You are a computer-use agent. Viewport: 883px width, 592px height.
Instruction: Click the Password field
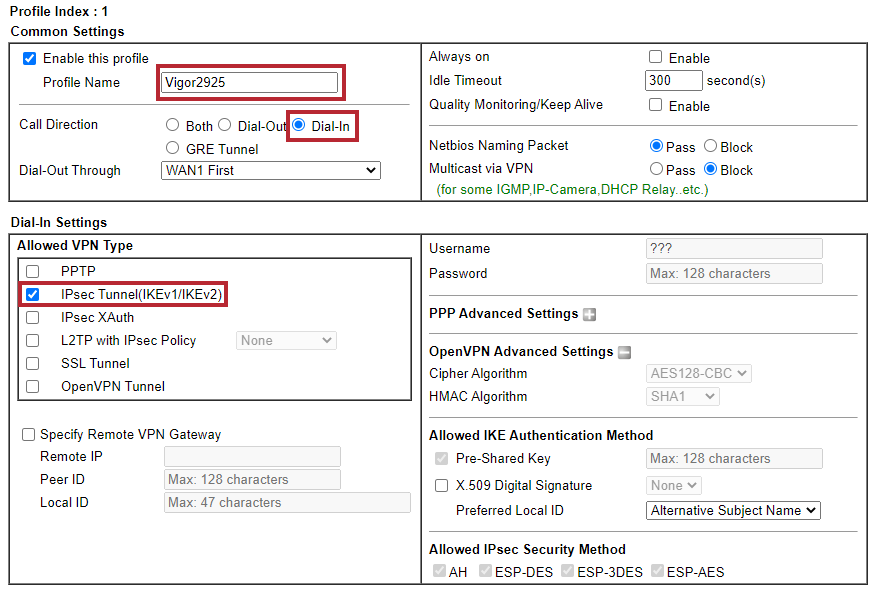[734, 274]
